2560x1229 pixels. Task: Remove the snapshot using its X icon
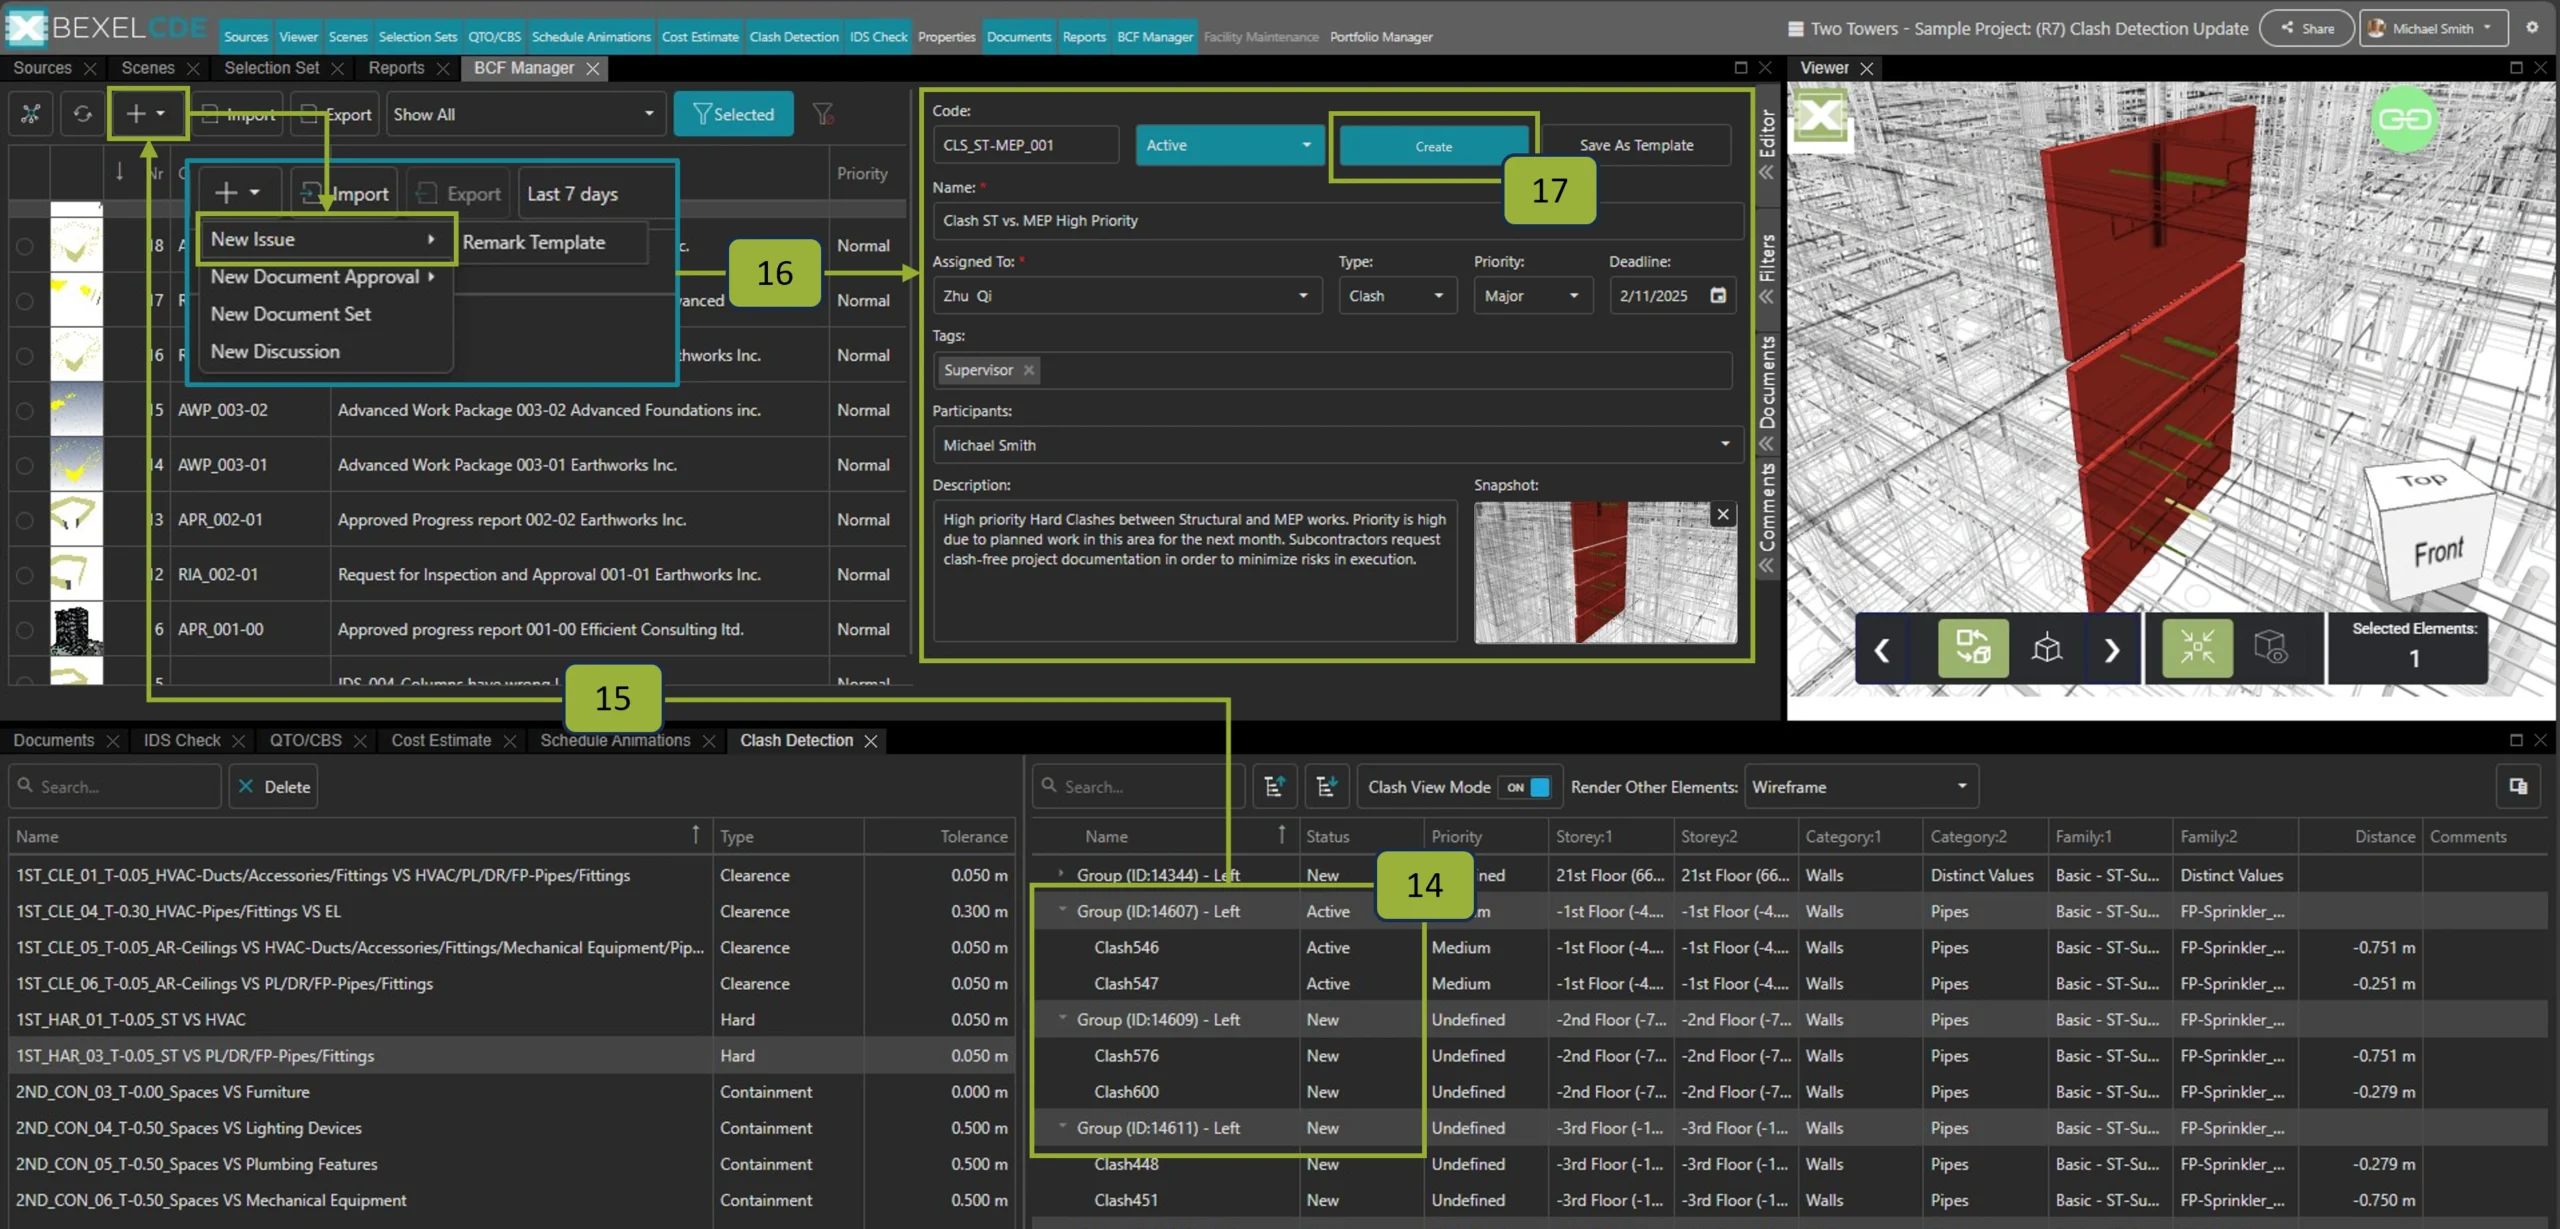coord(1722,515)
